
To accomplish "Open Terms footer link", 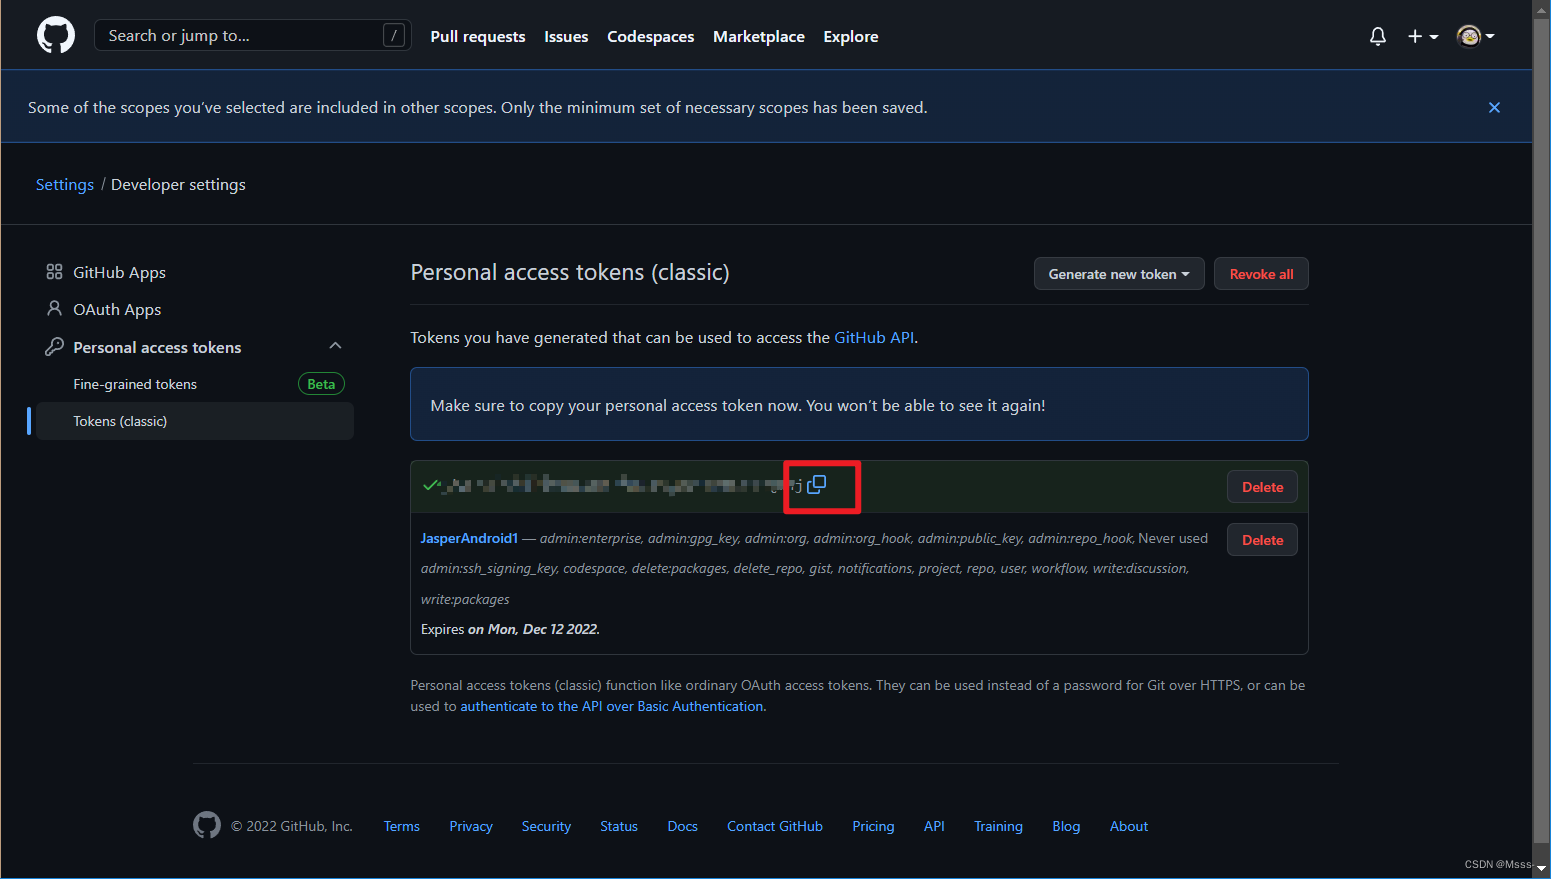I will (402, 826).
